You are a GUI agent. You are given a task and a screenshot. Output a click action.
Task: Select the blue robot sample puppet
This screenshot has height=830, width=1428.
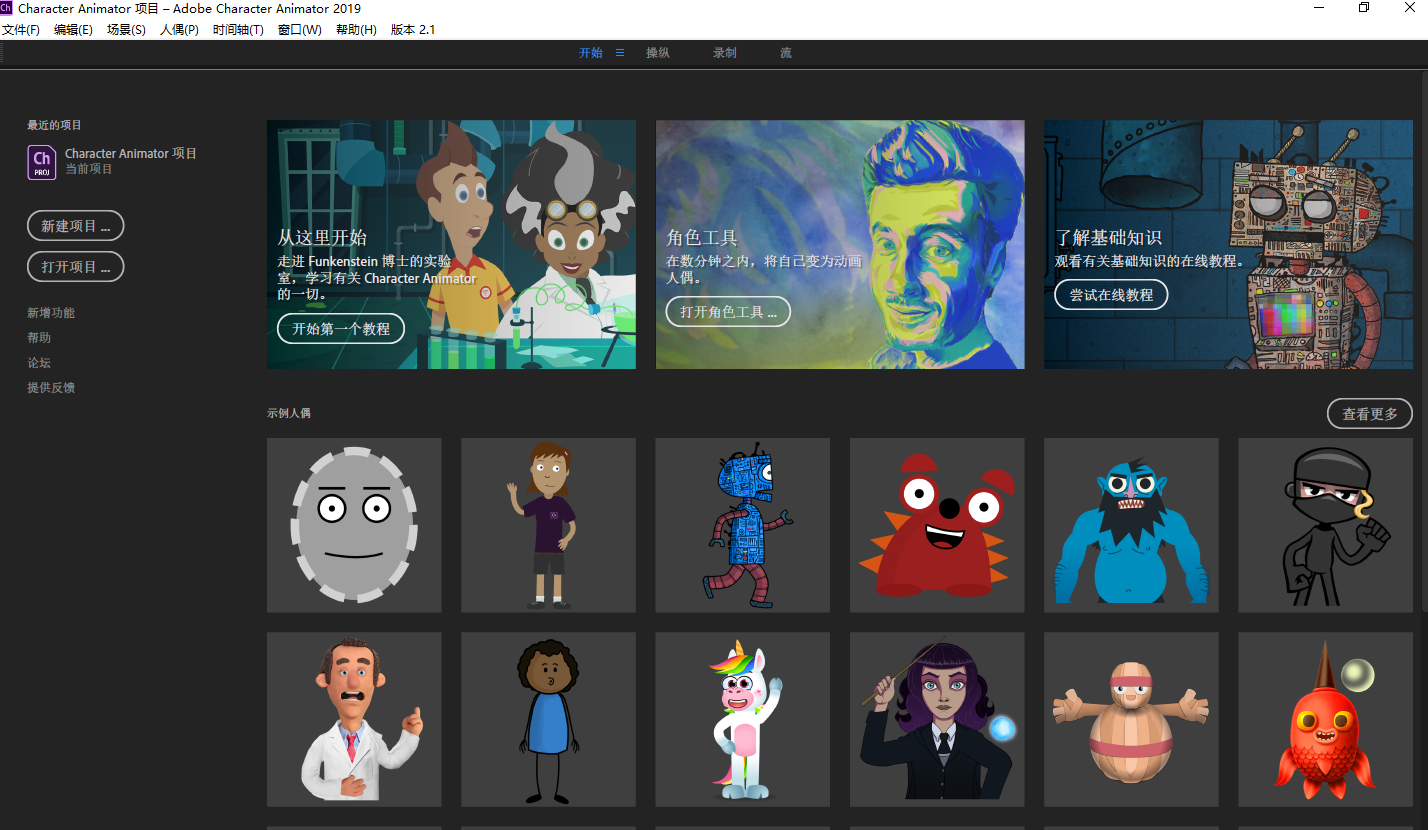coord(742,524)
